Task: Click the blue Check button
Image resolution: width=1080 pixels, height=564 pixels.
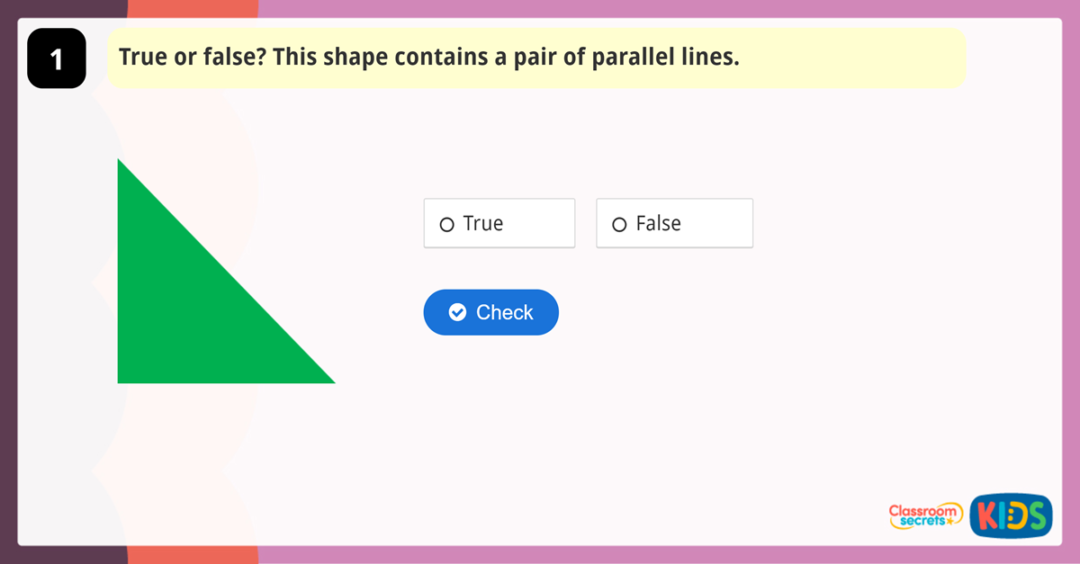Action: click(491, 312)
